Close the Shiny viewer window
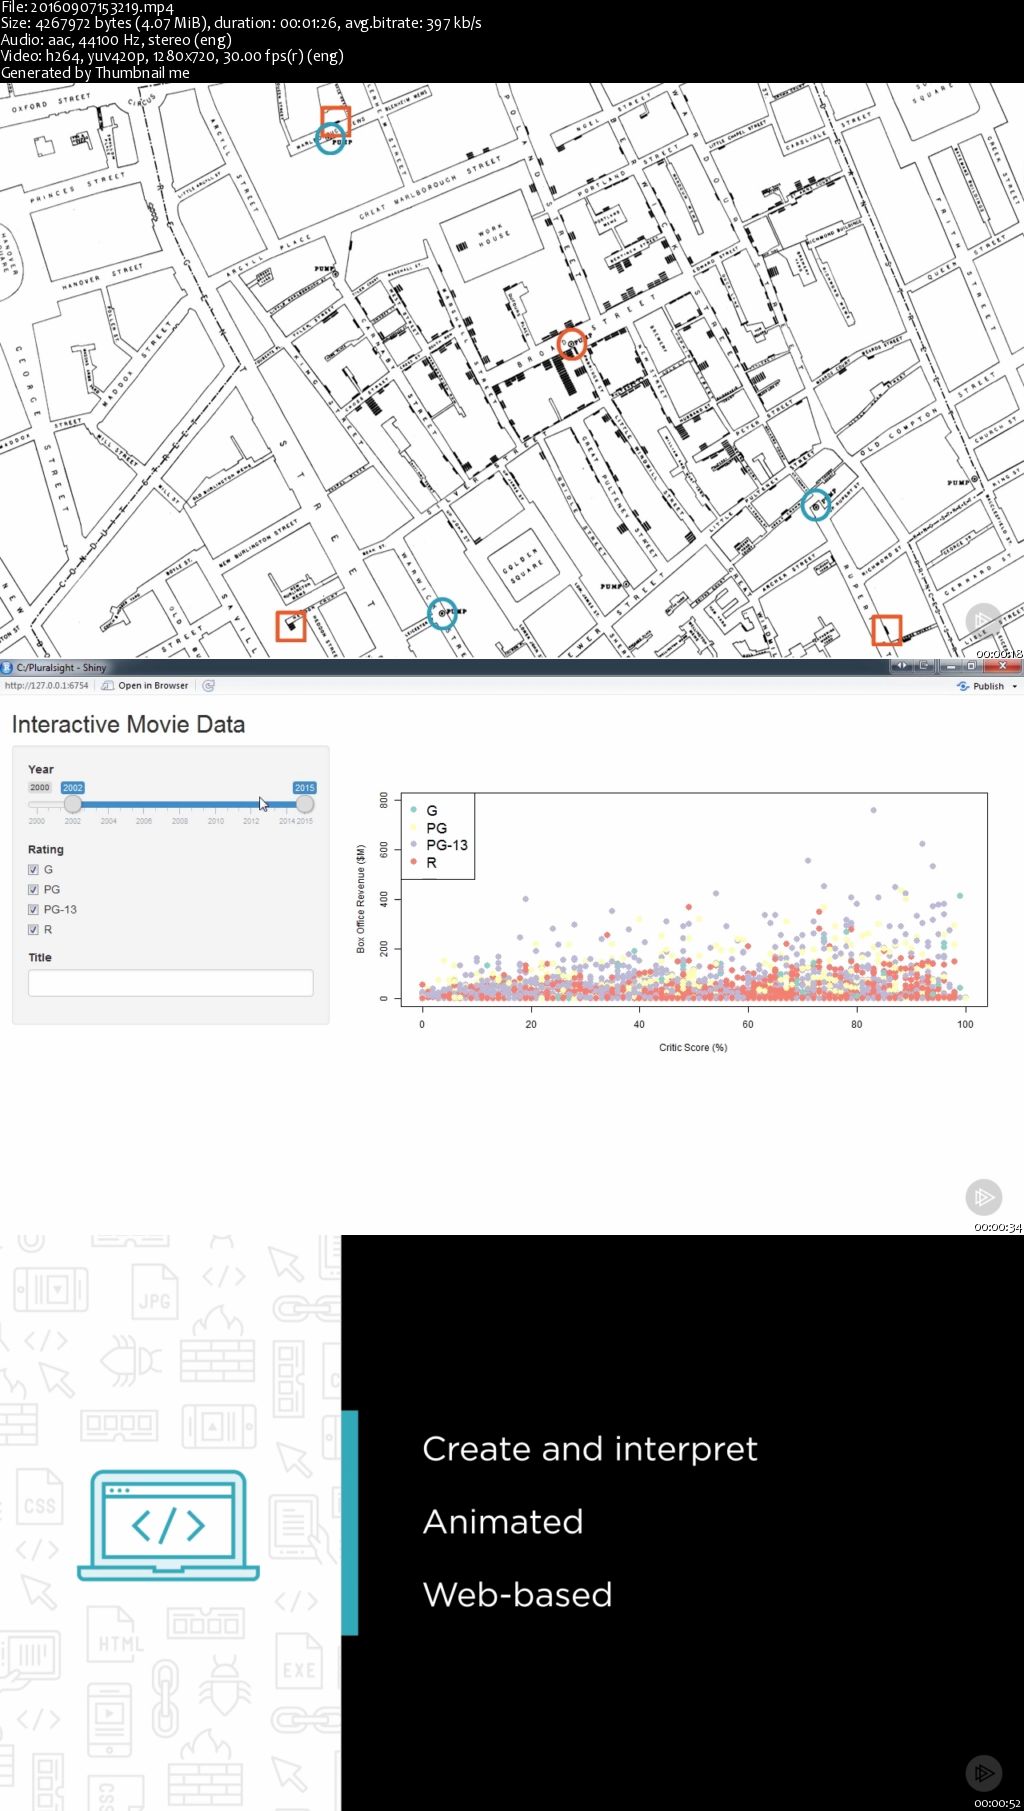Screen dimensions: 1024x1811 coord(1002,666)
